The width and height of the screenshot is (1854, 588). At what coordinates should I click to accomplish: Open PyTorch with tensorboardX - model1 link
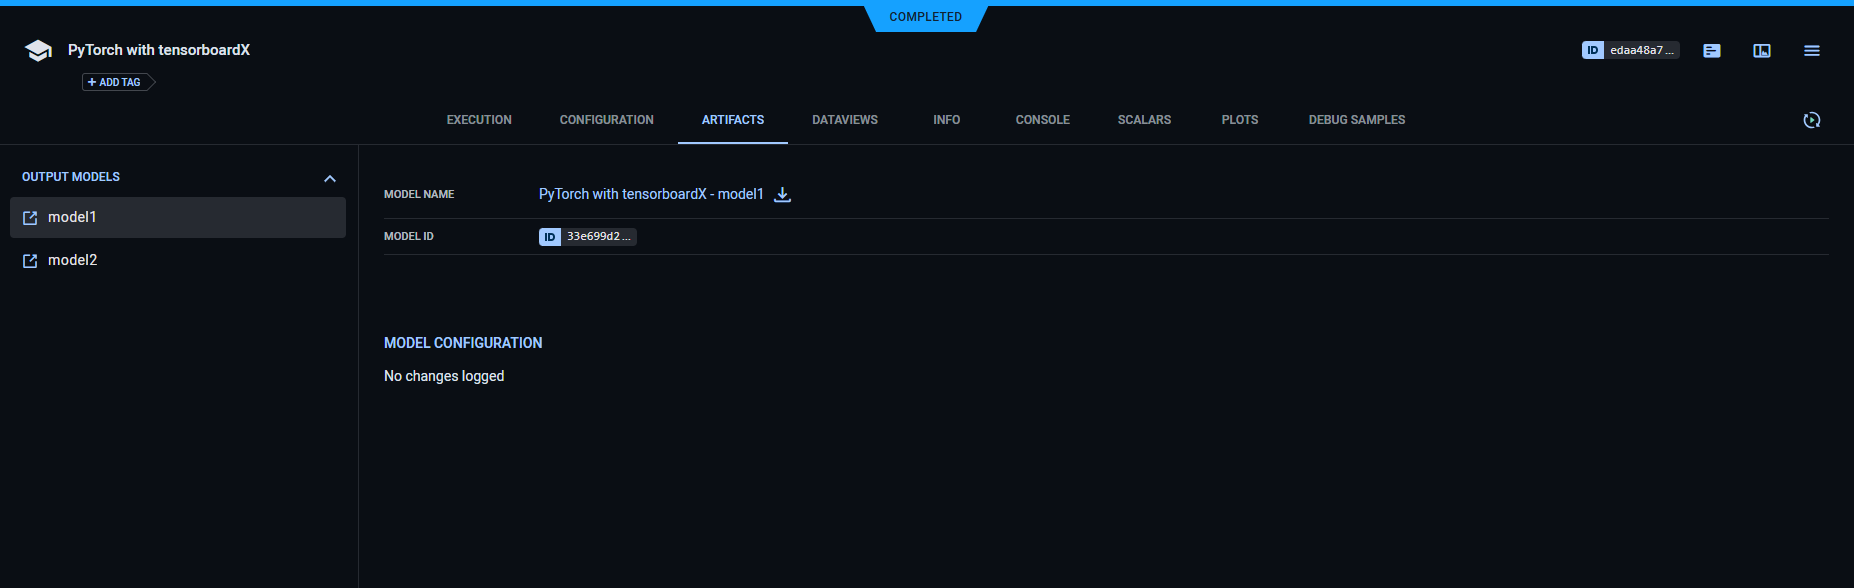651,194
